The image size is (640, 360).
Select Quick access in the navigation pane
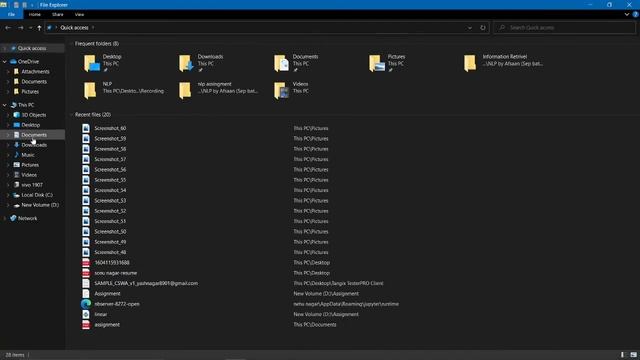(32, 48)
